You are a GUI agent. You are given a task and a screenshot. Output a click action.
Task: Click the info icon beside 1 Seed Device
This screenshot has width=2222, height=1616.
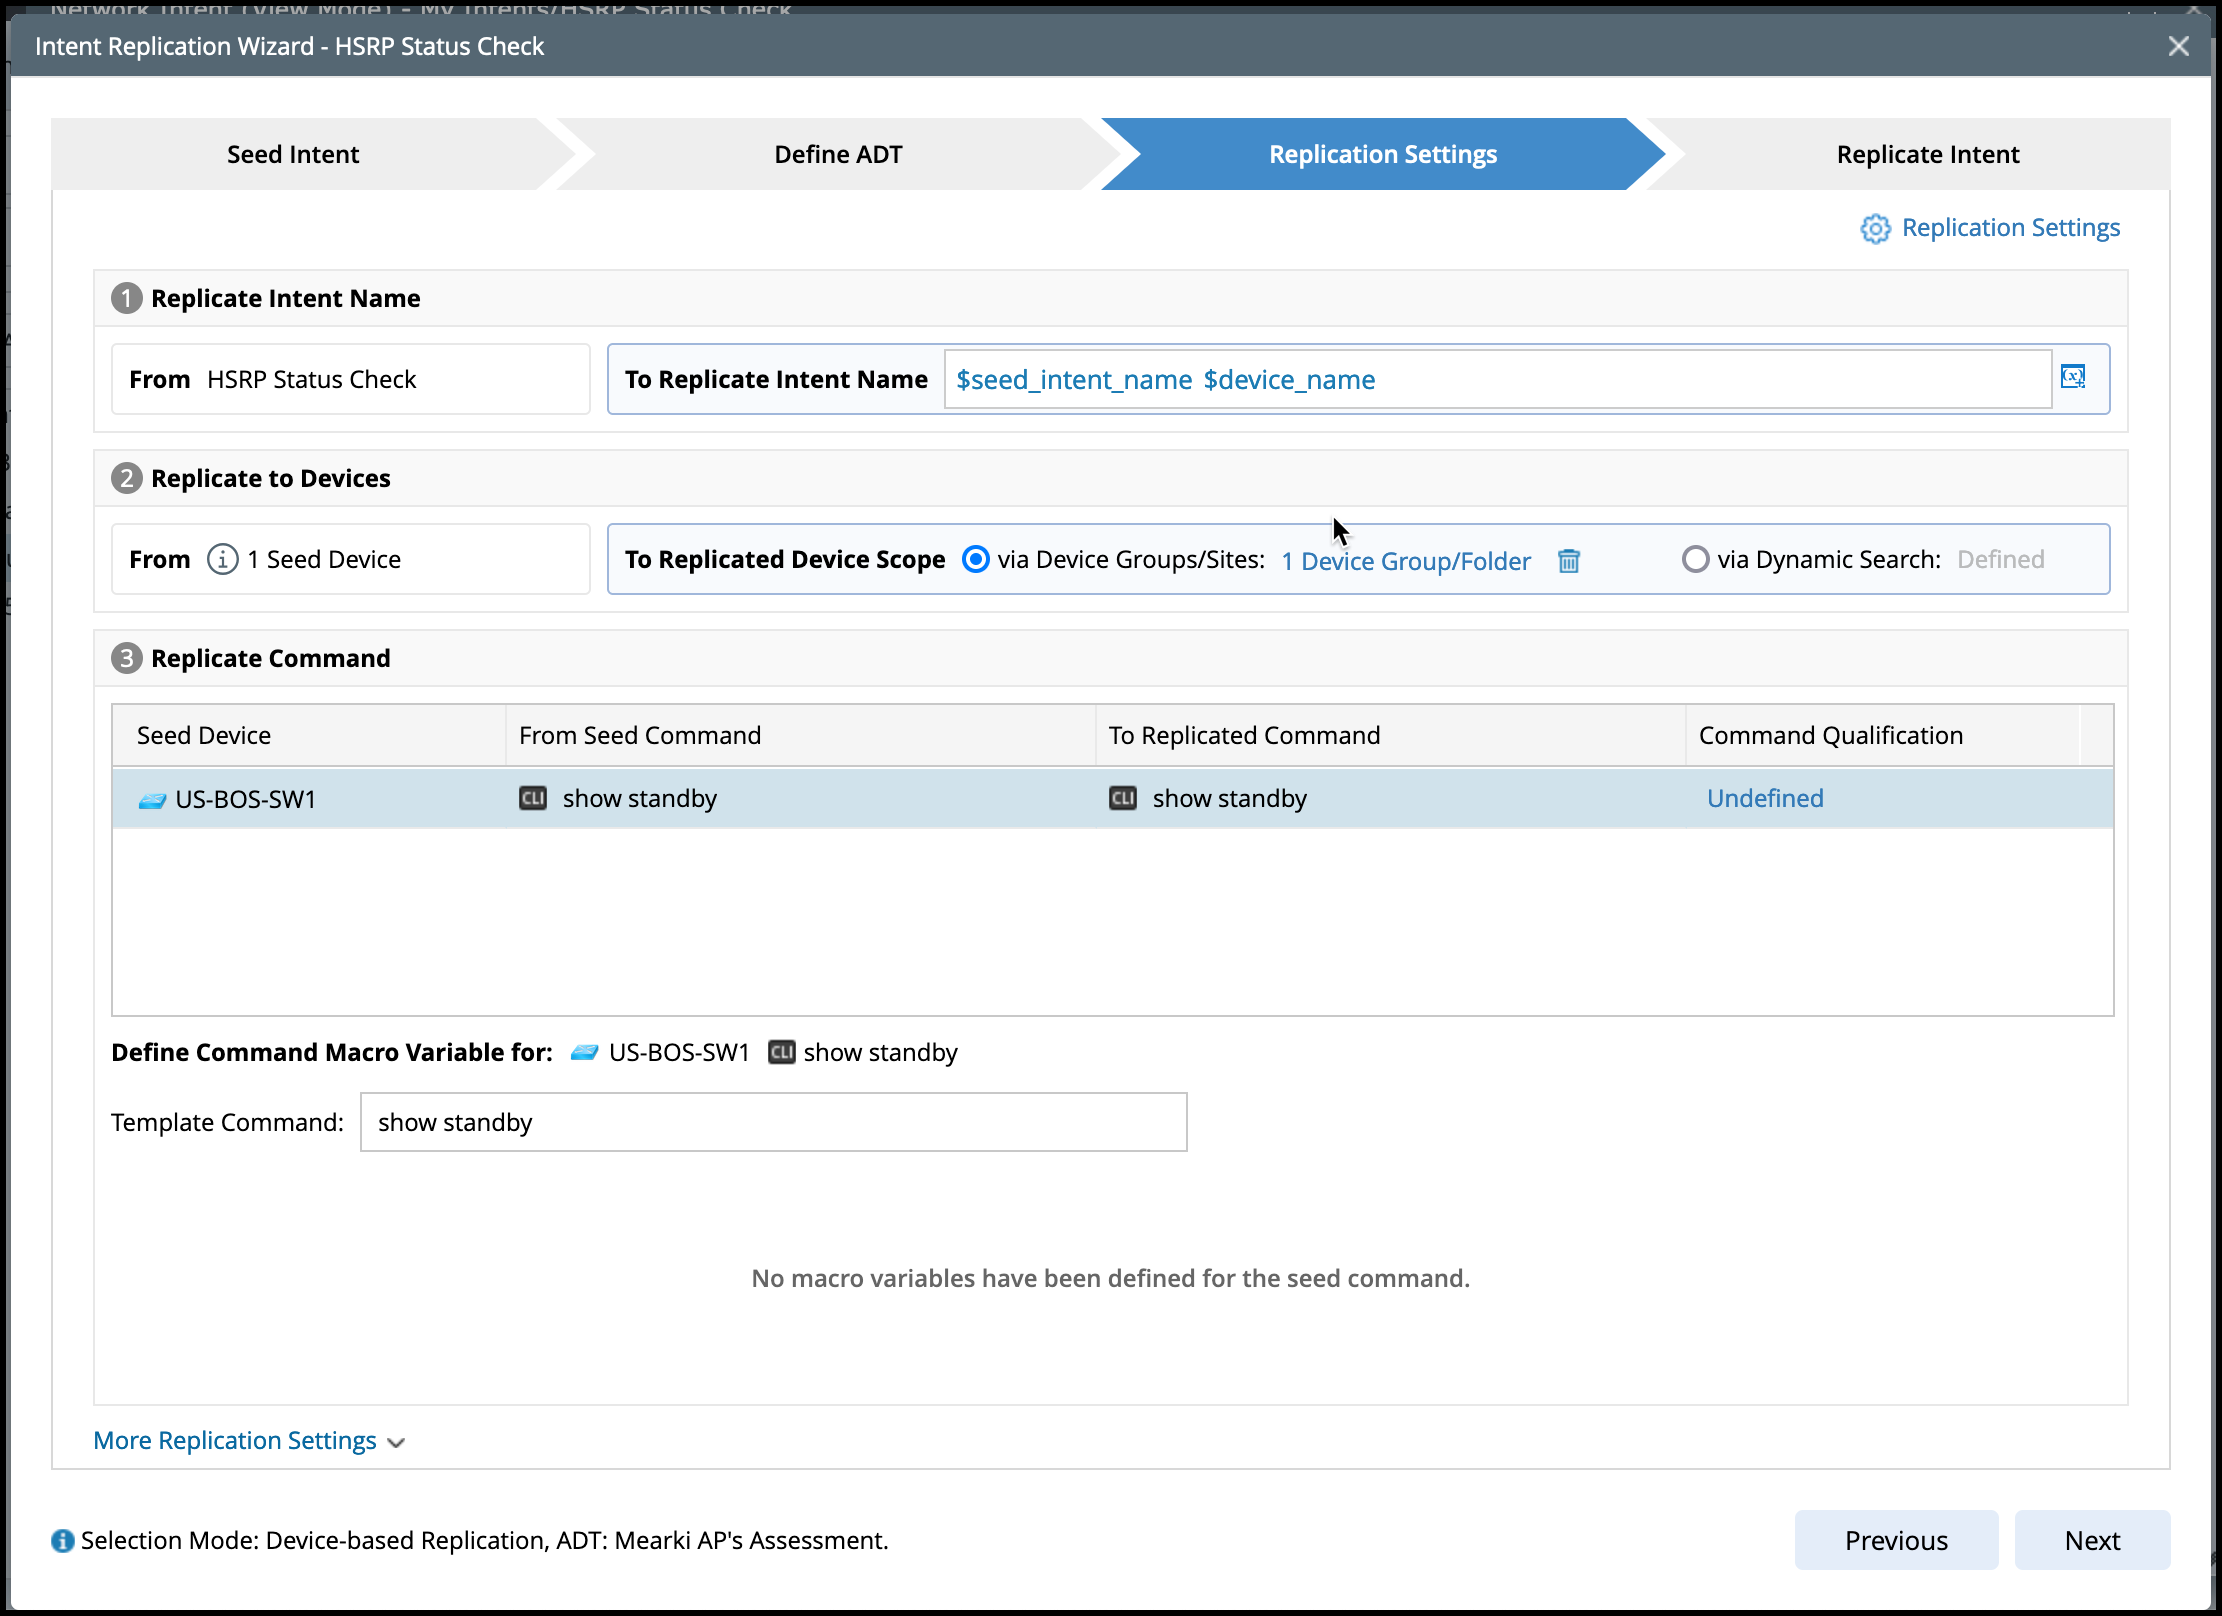tap(222, 559)
